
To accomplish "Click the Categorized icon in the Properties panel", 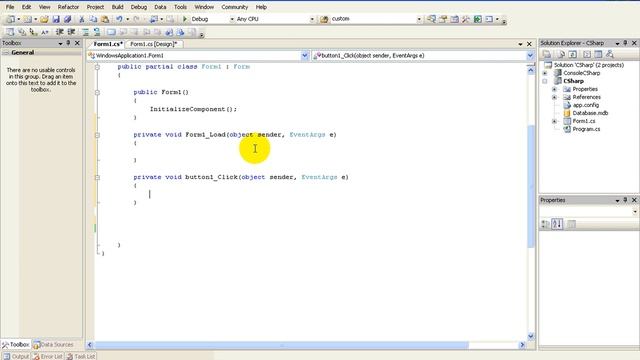I will point(545,224).
